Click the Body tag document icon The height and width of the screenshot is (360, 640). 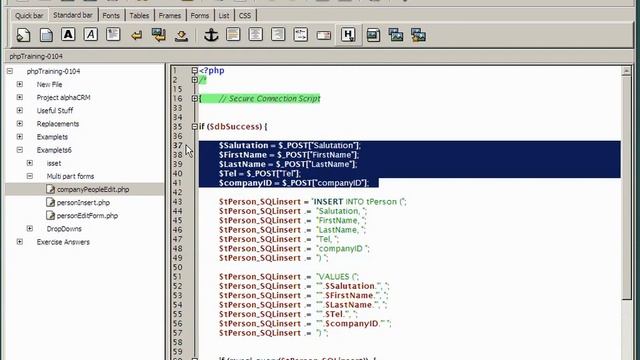click(46, 35)
